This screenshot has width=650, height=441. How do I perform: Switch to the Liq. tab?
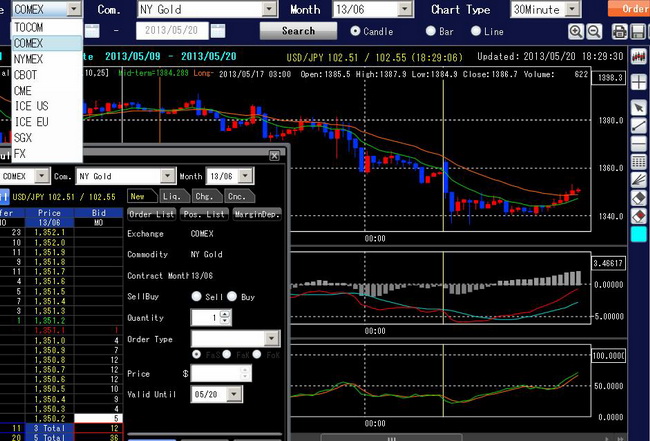click(174, 196)
